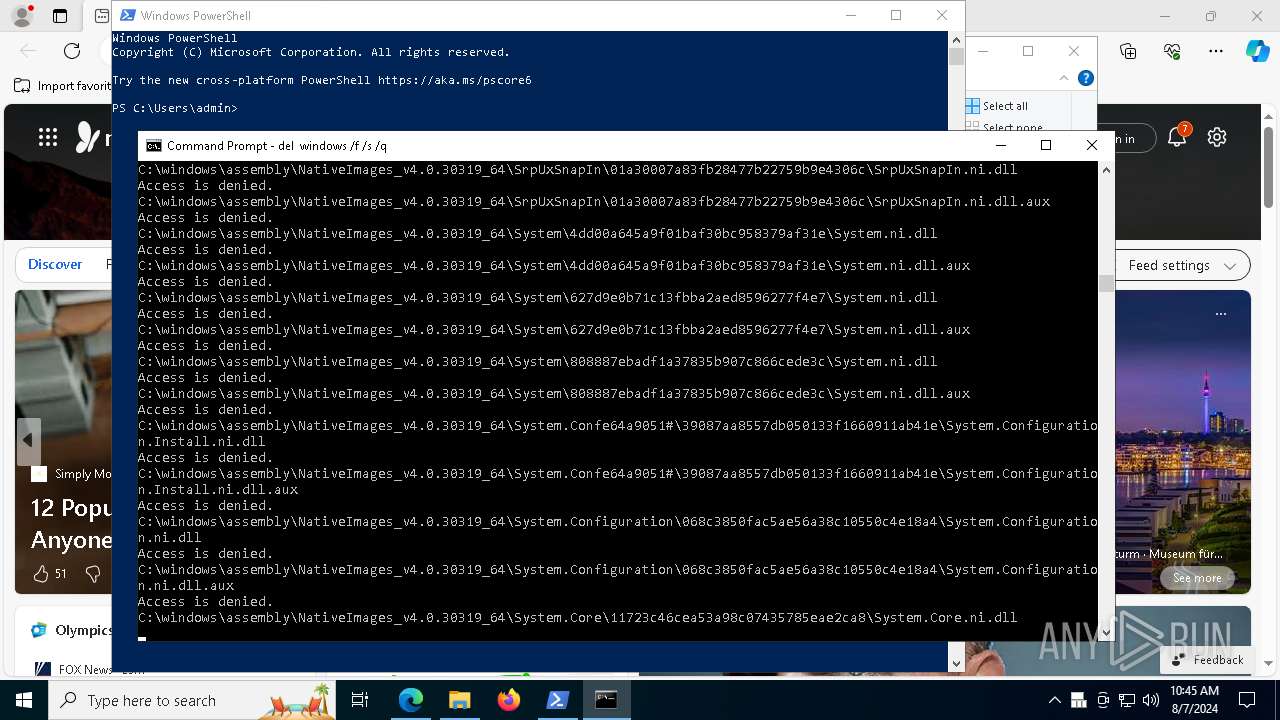Open the Windows Start menu
Screen dimensions: 1280x720
[x=23, y=700]
